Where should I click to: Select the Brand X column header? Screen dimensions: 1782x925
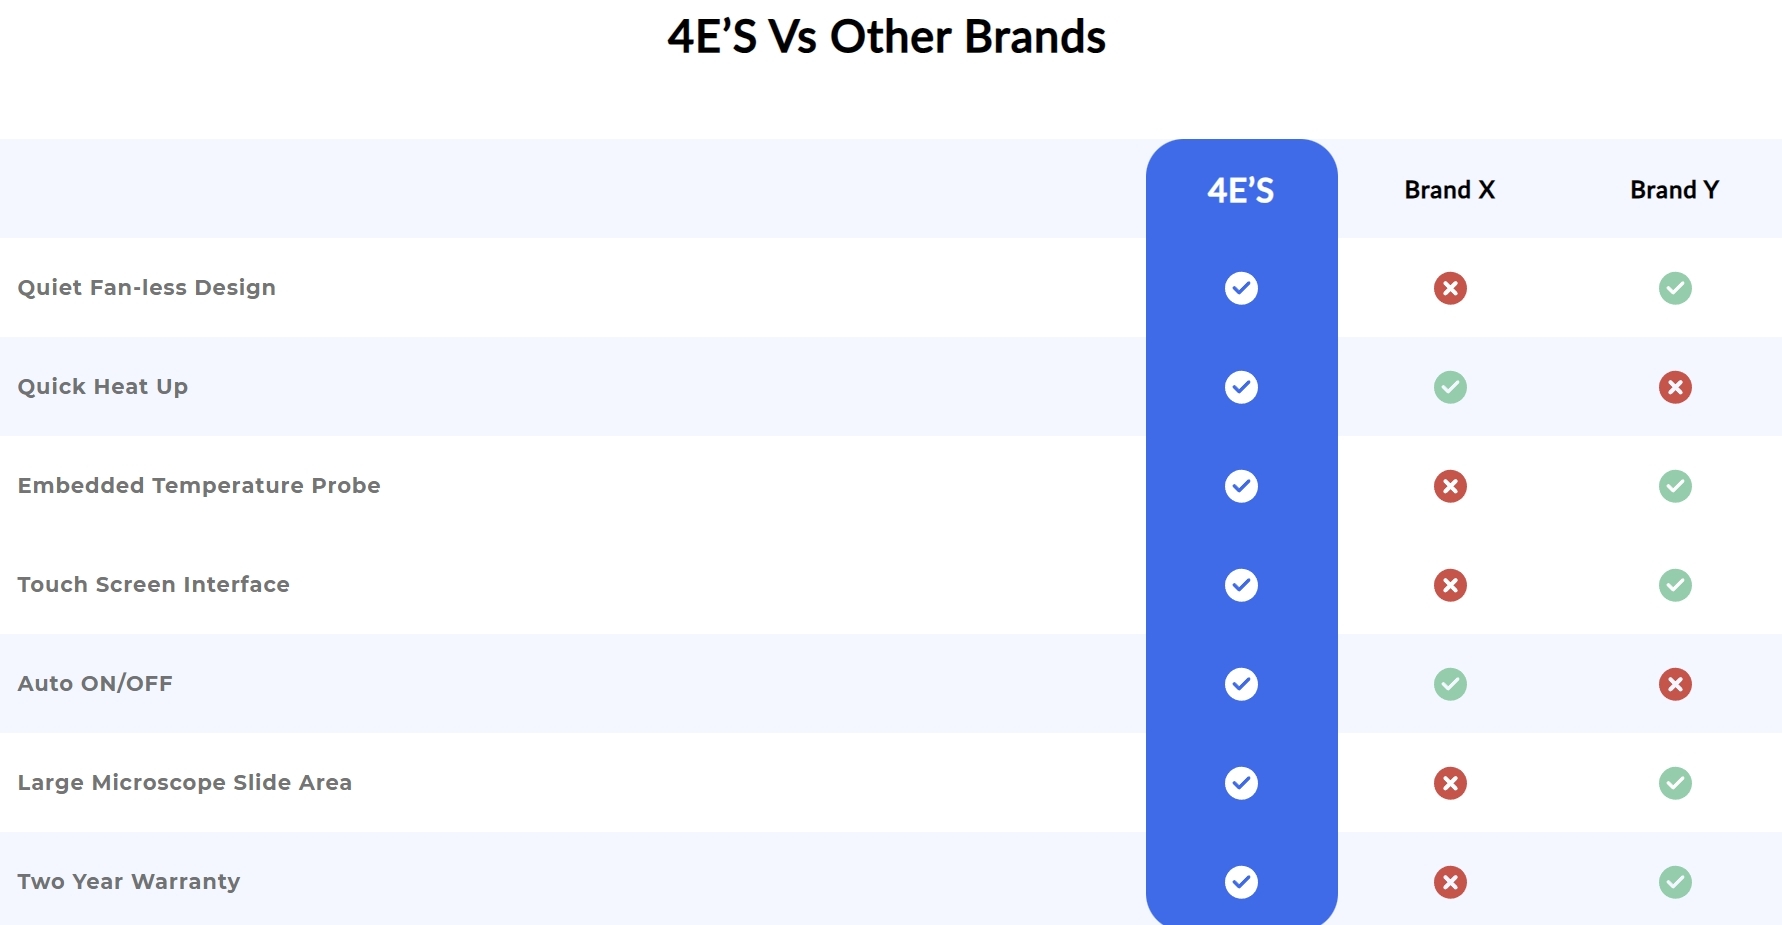click(1449, 190)
